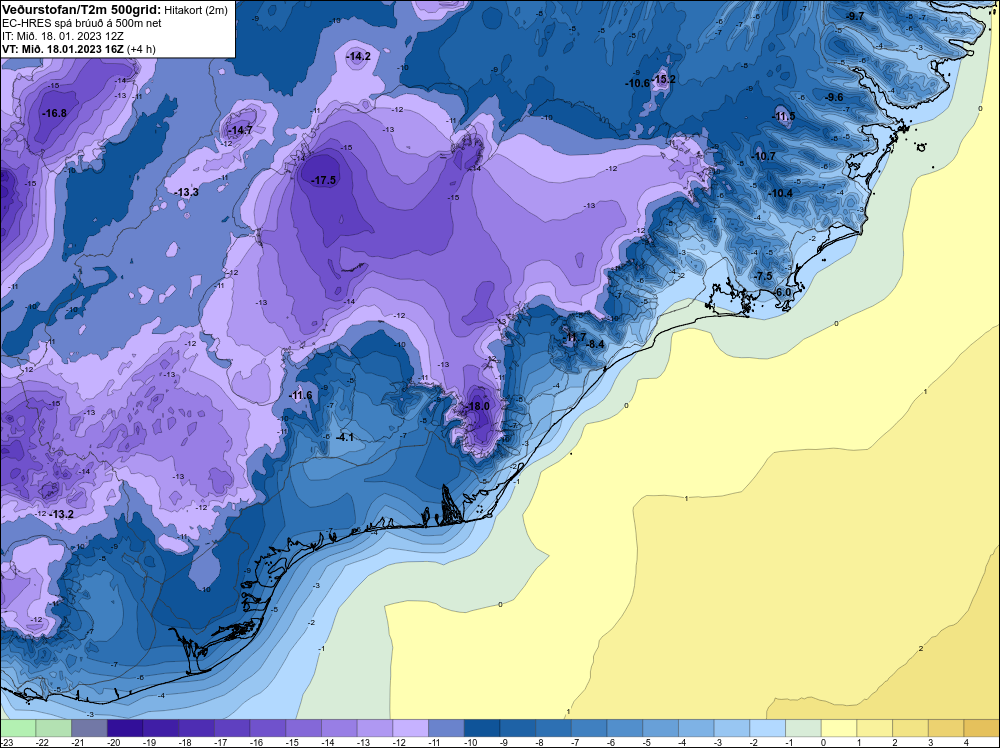Click the -11.6 temperature label
Viewport: 1000px width, 748px height.
[300, 395]
